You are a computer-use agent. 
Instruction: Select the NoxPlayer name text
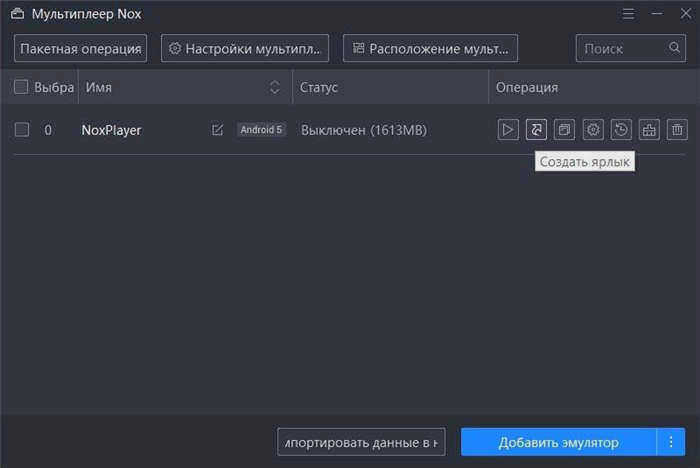[111, 130]
